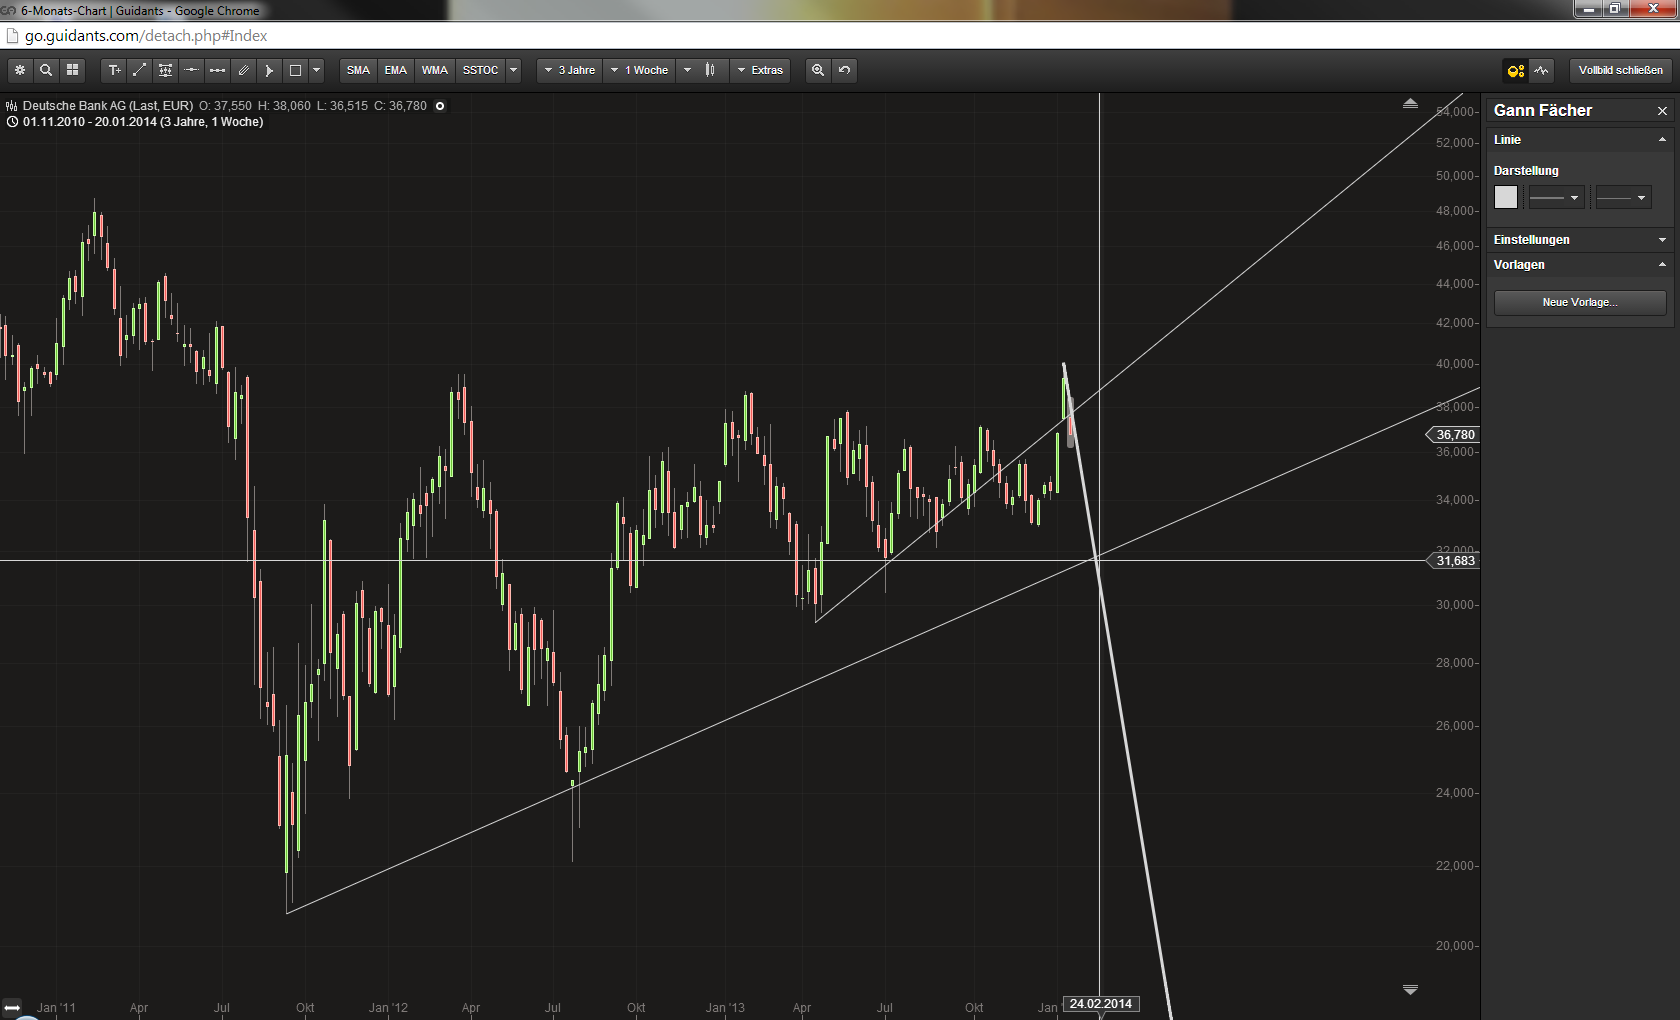Expand the Einstellungen section
Viewport: 1680px width, 1020px height.
tap(1662, 239)
